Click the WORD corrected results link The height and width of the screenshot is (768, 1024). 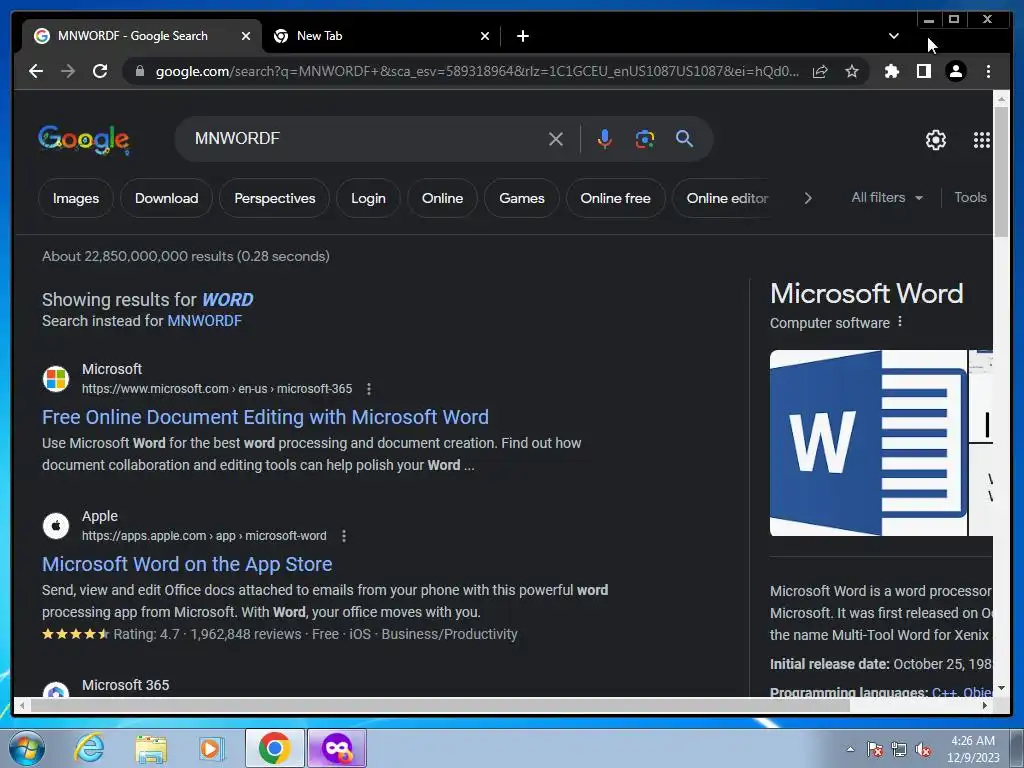tap(227, 300)
